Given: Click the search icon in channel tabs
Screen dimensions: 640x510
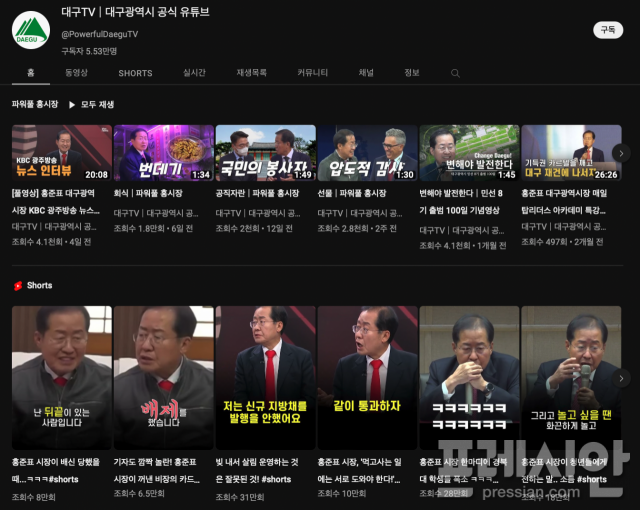Looking at the screenshot, I should pyautogui.click(x=455, y=73).
